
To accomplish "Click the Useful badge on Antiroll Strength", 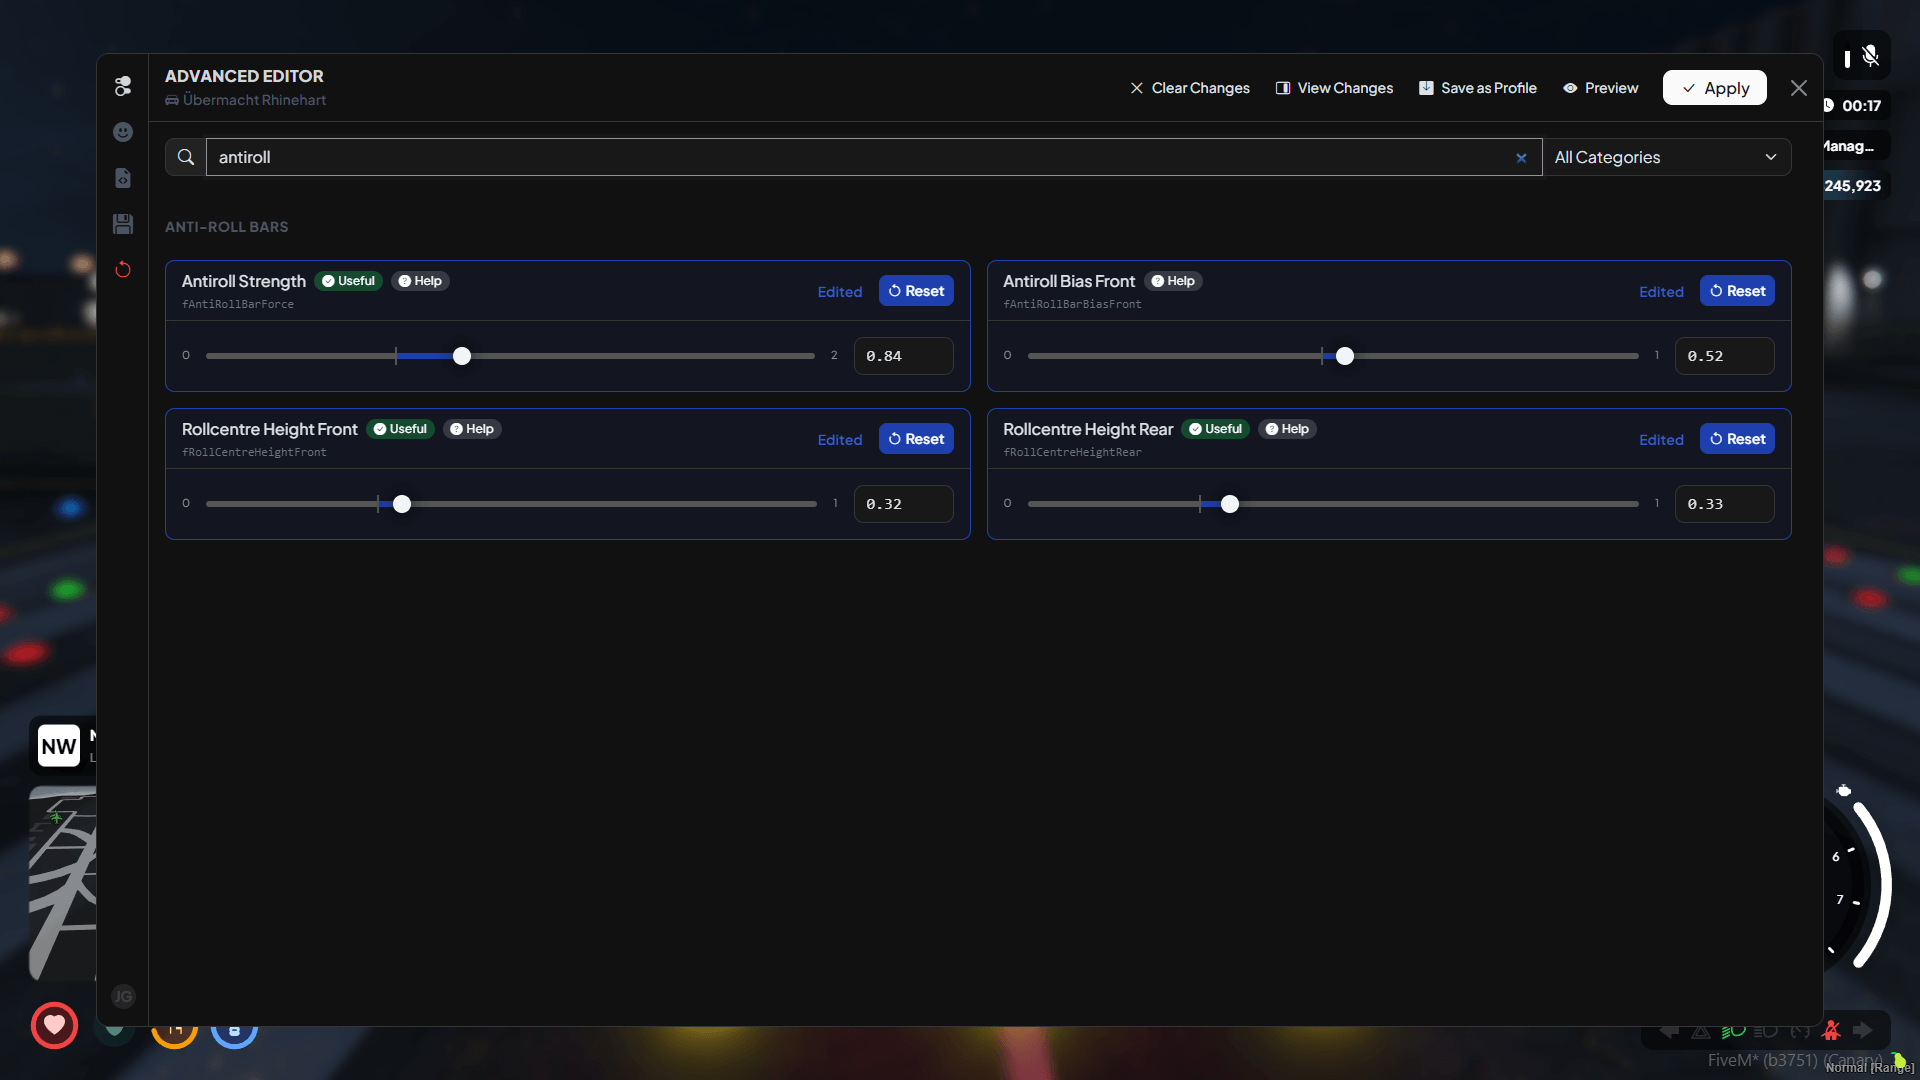I will click(348, 281).
